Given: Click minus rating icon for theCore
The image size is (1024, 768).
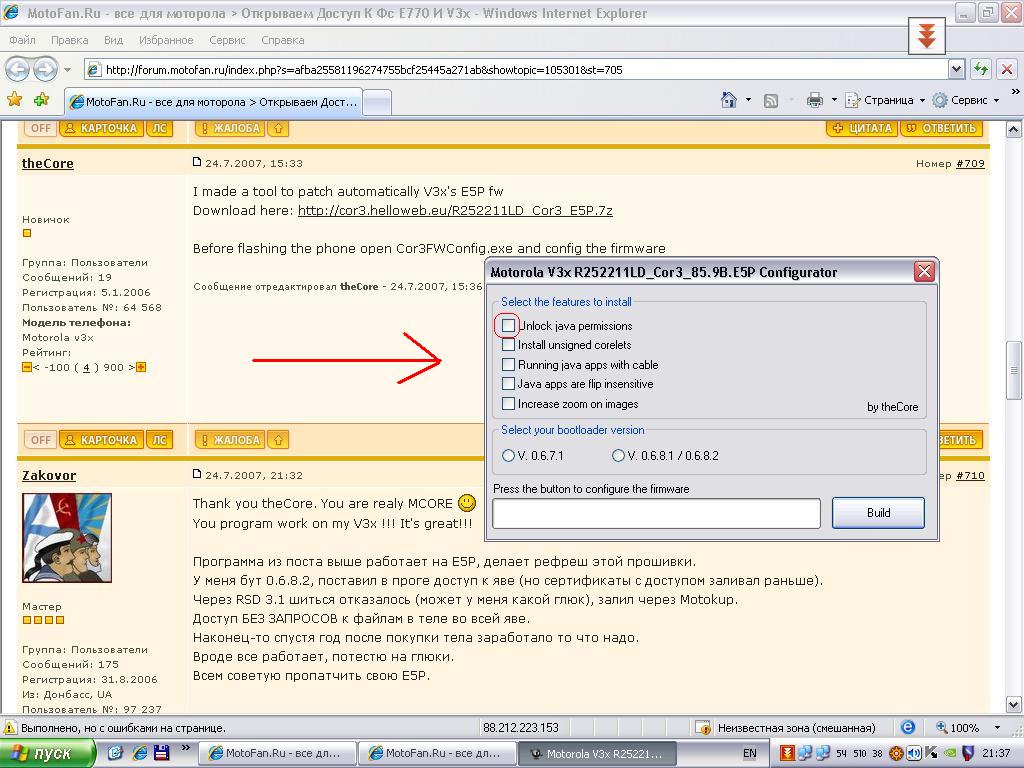Looking at the screenshot, I should coord(27,367).
